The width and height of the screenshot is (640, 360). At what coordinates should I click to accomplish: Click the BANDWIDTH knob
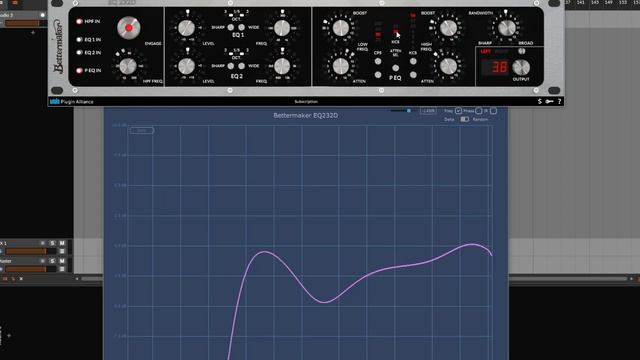(x=507, y=28)
